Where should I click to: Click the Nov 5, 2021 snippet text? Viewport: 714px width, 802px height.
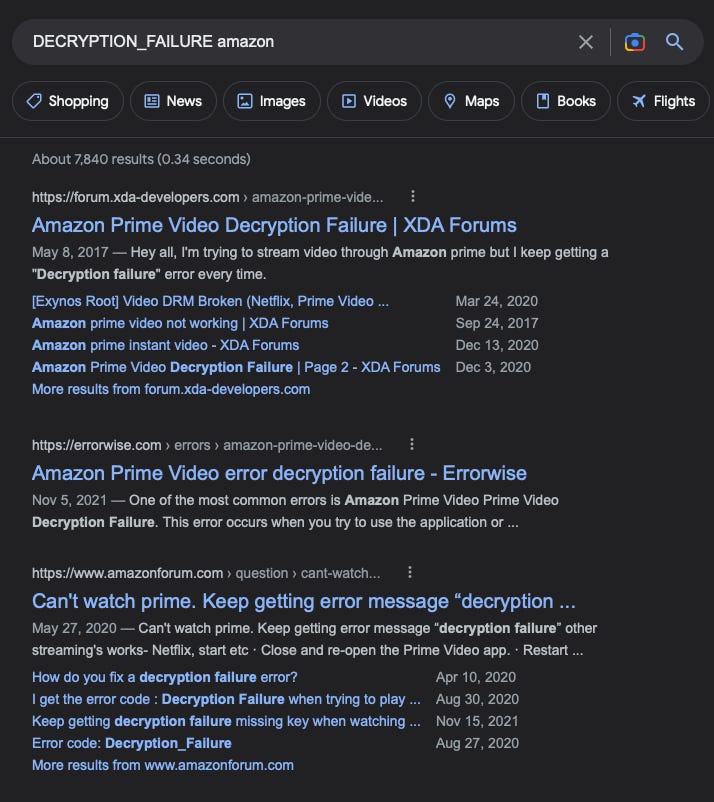click(295, 511)
